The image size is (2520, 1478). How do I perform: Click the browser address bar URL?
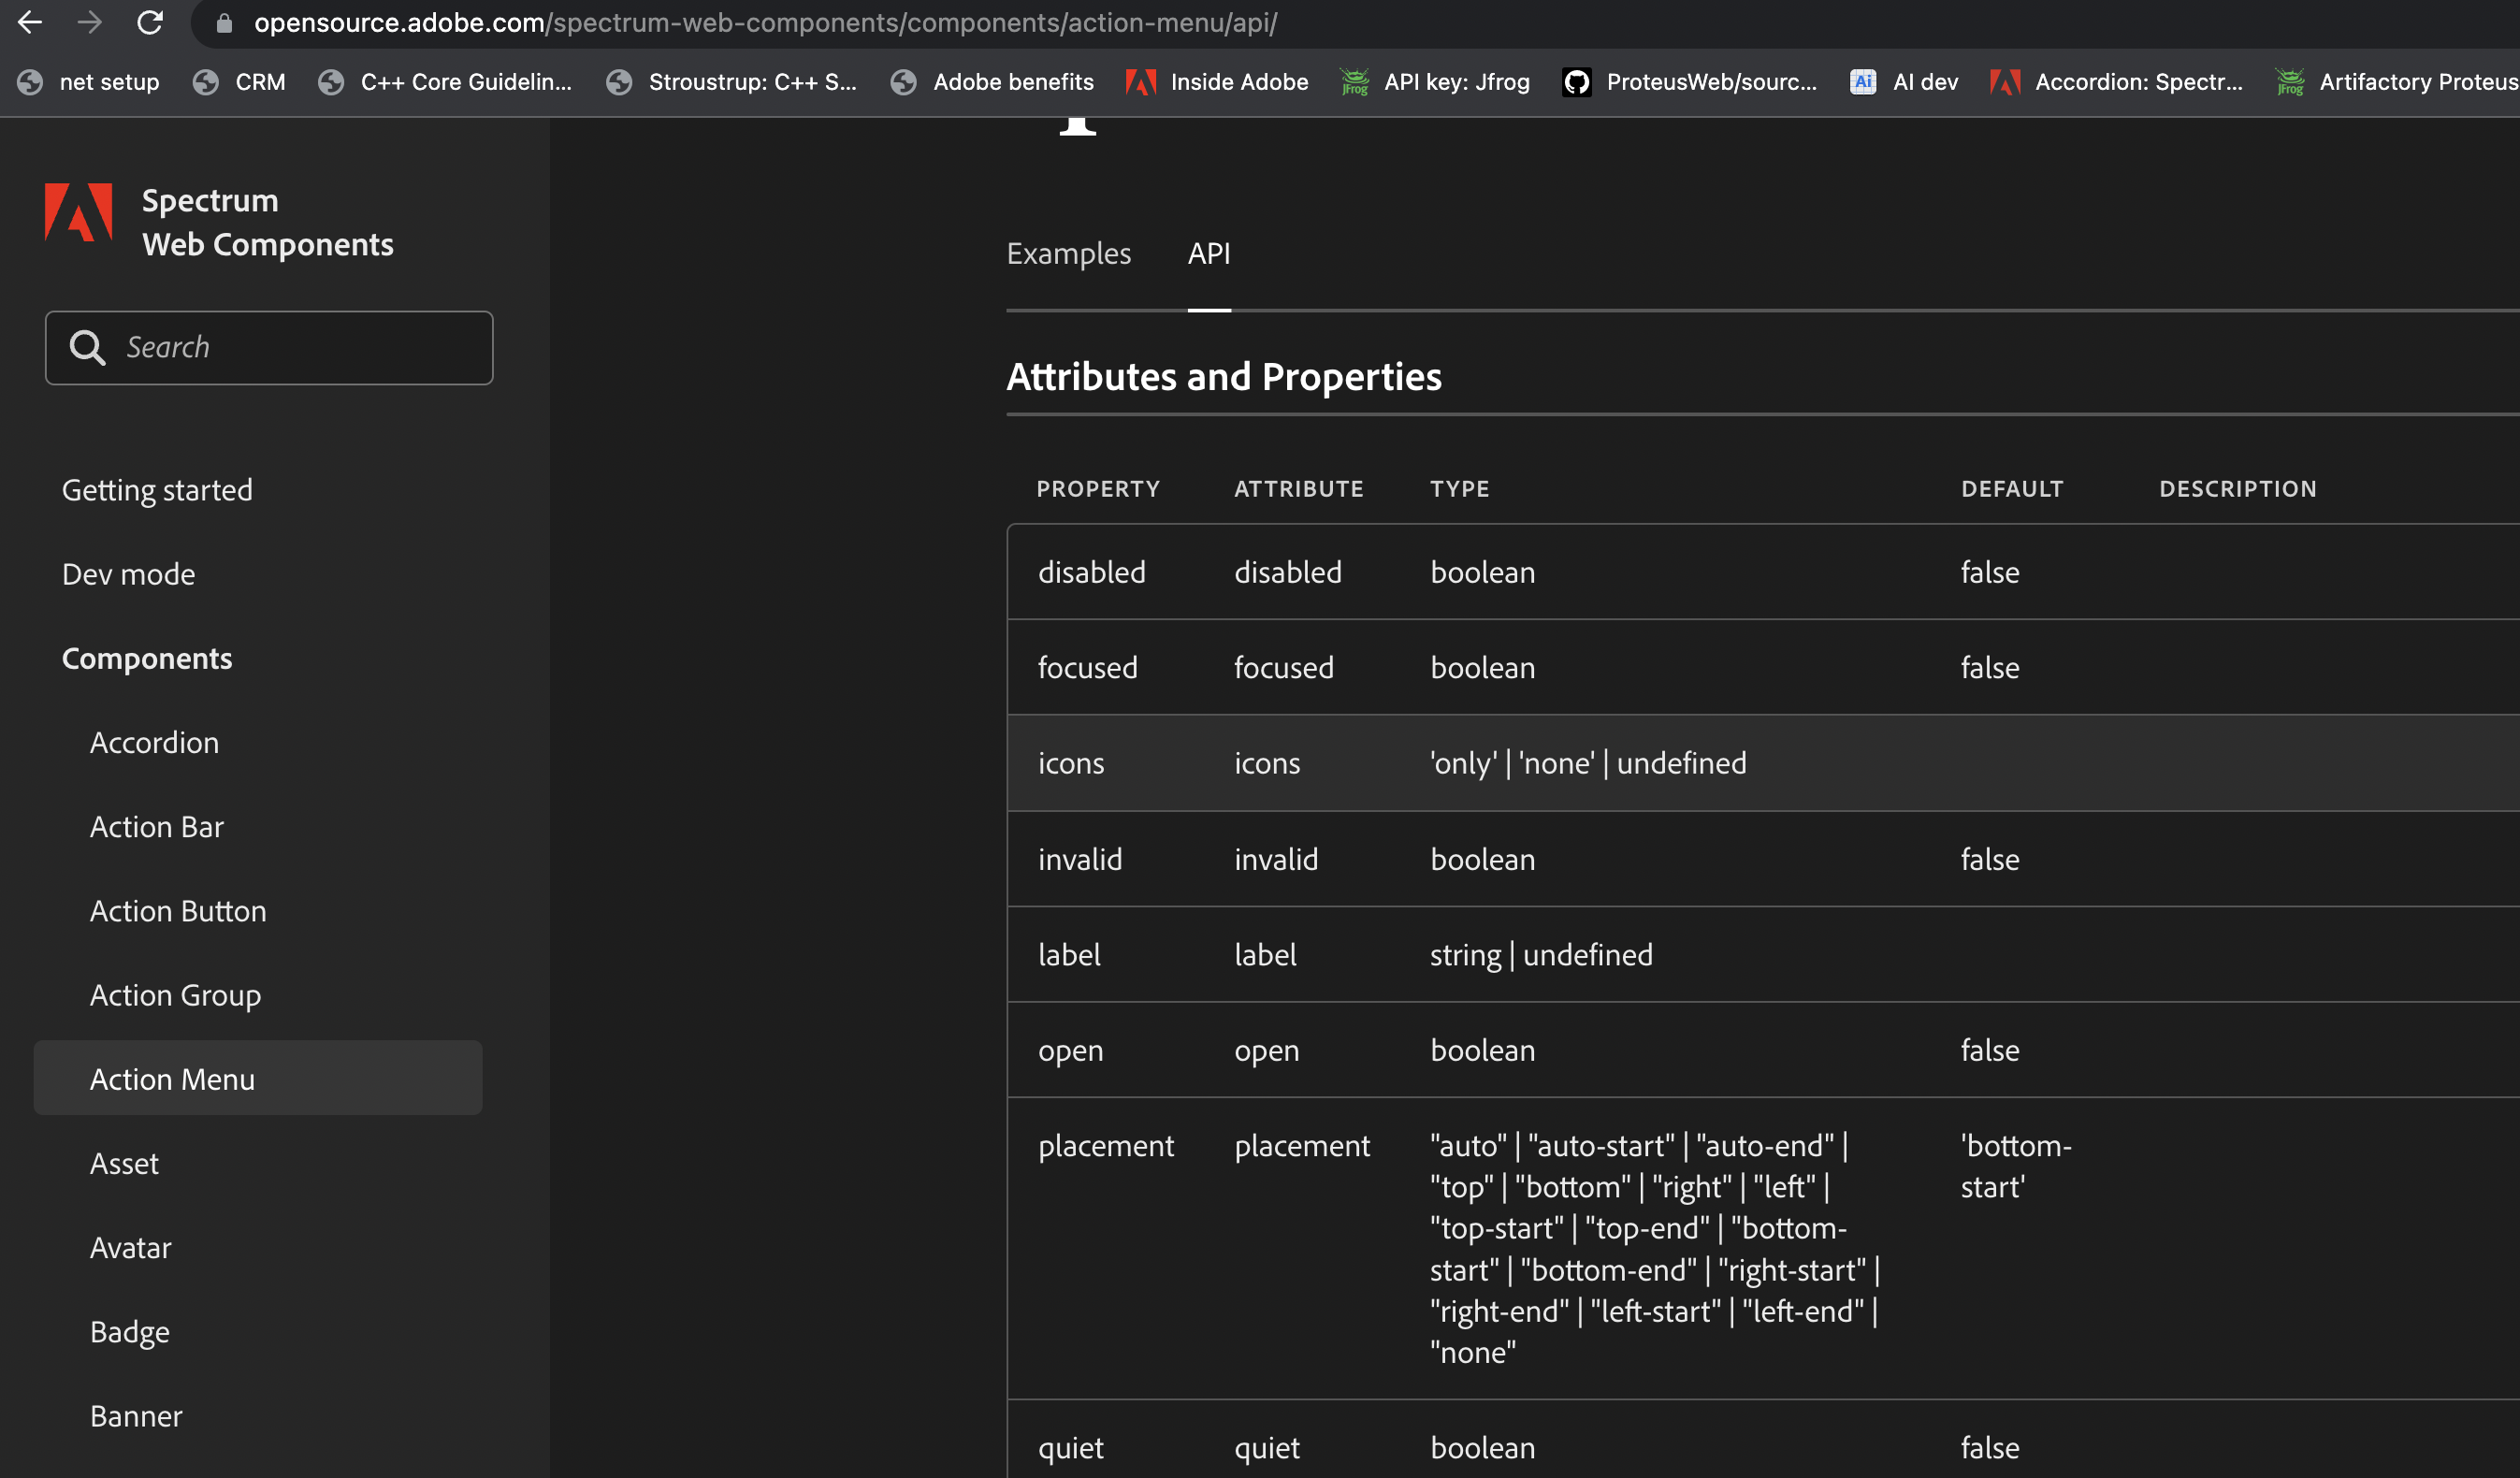pyautogui.click(x=765, y=22)
